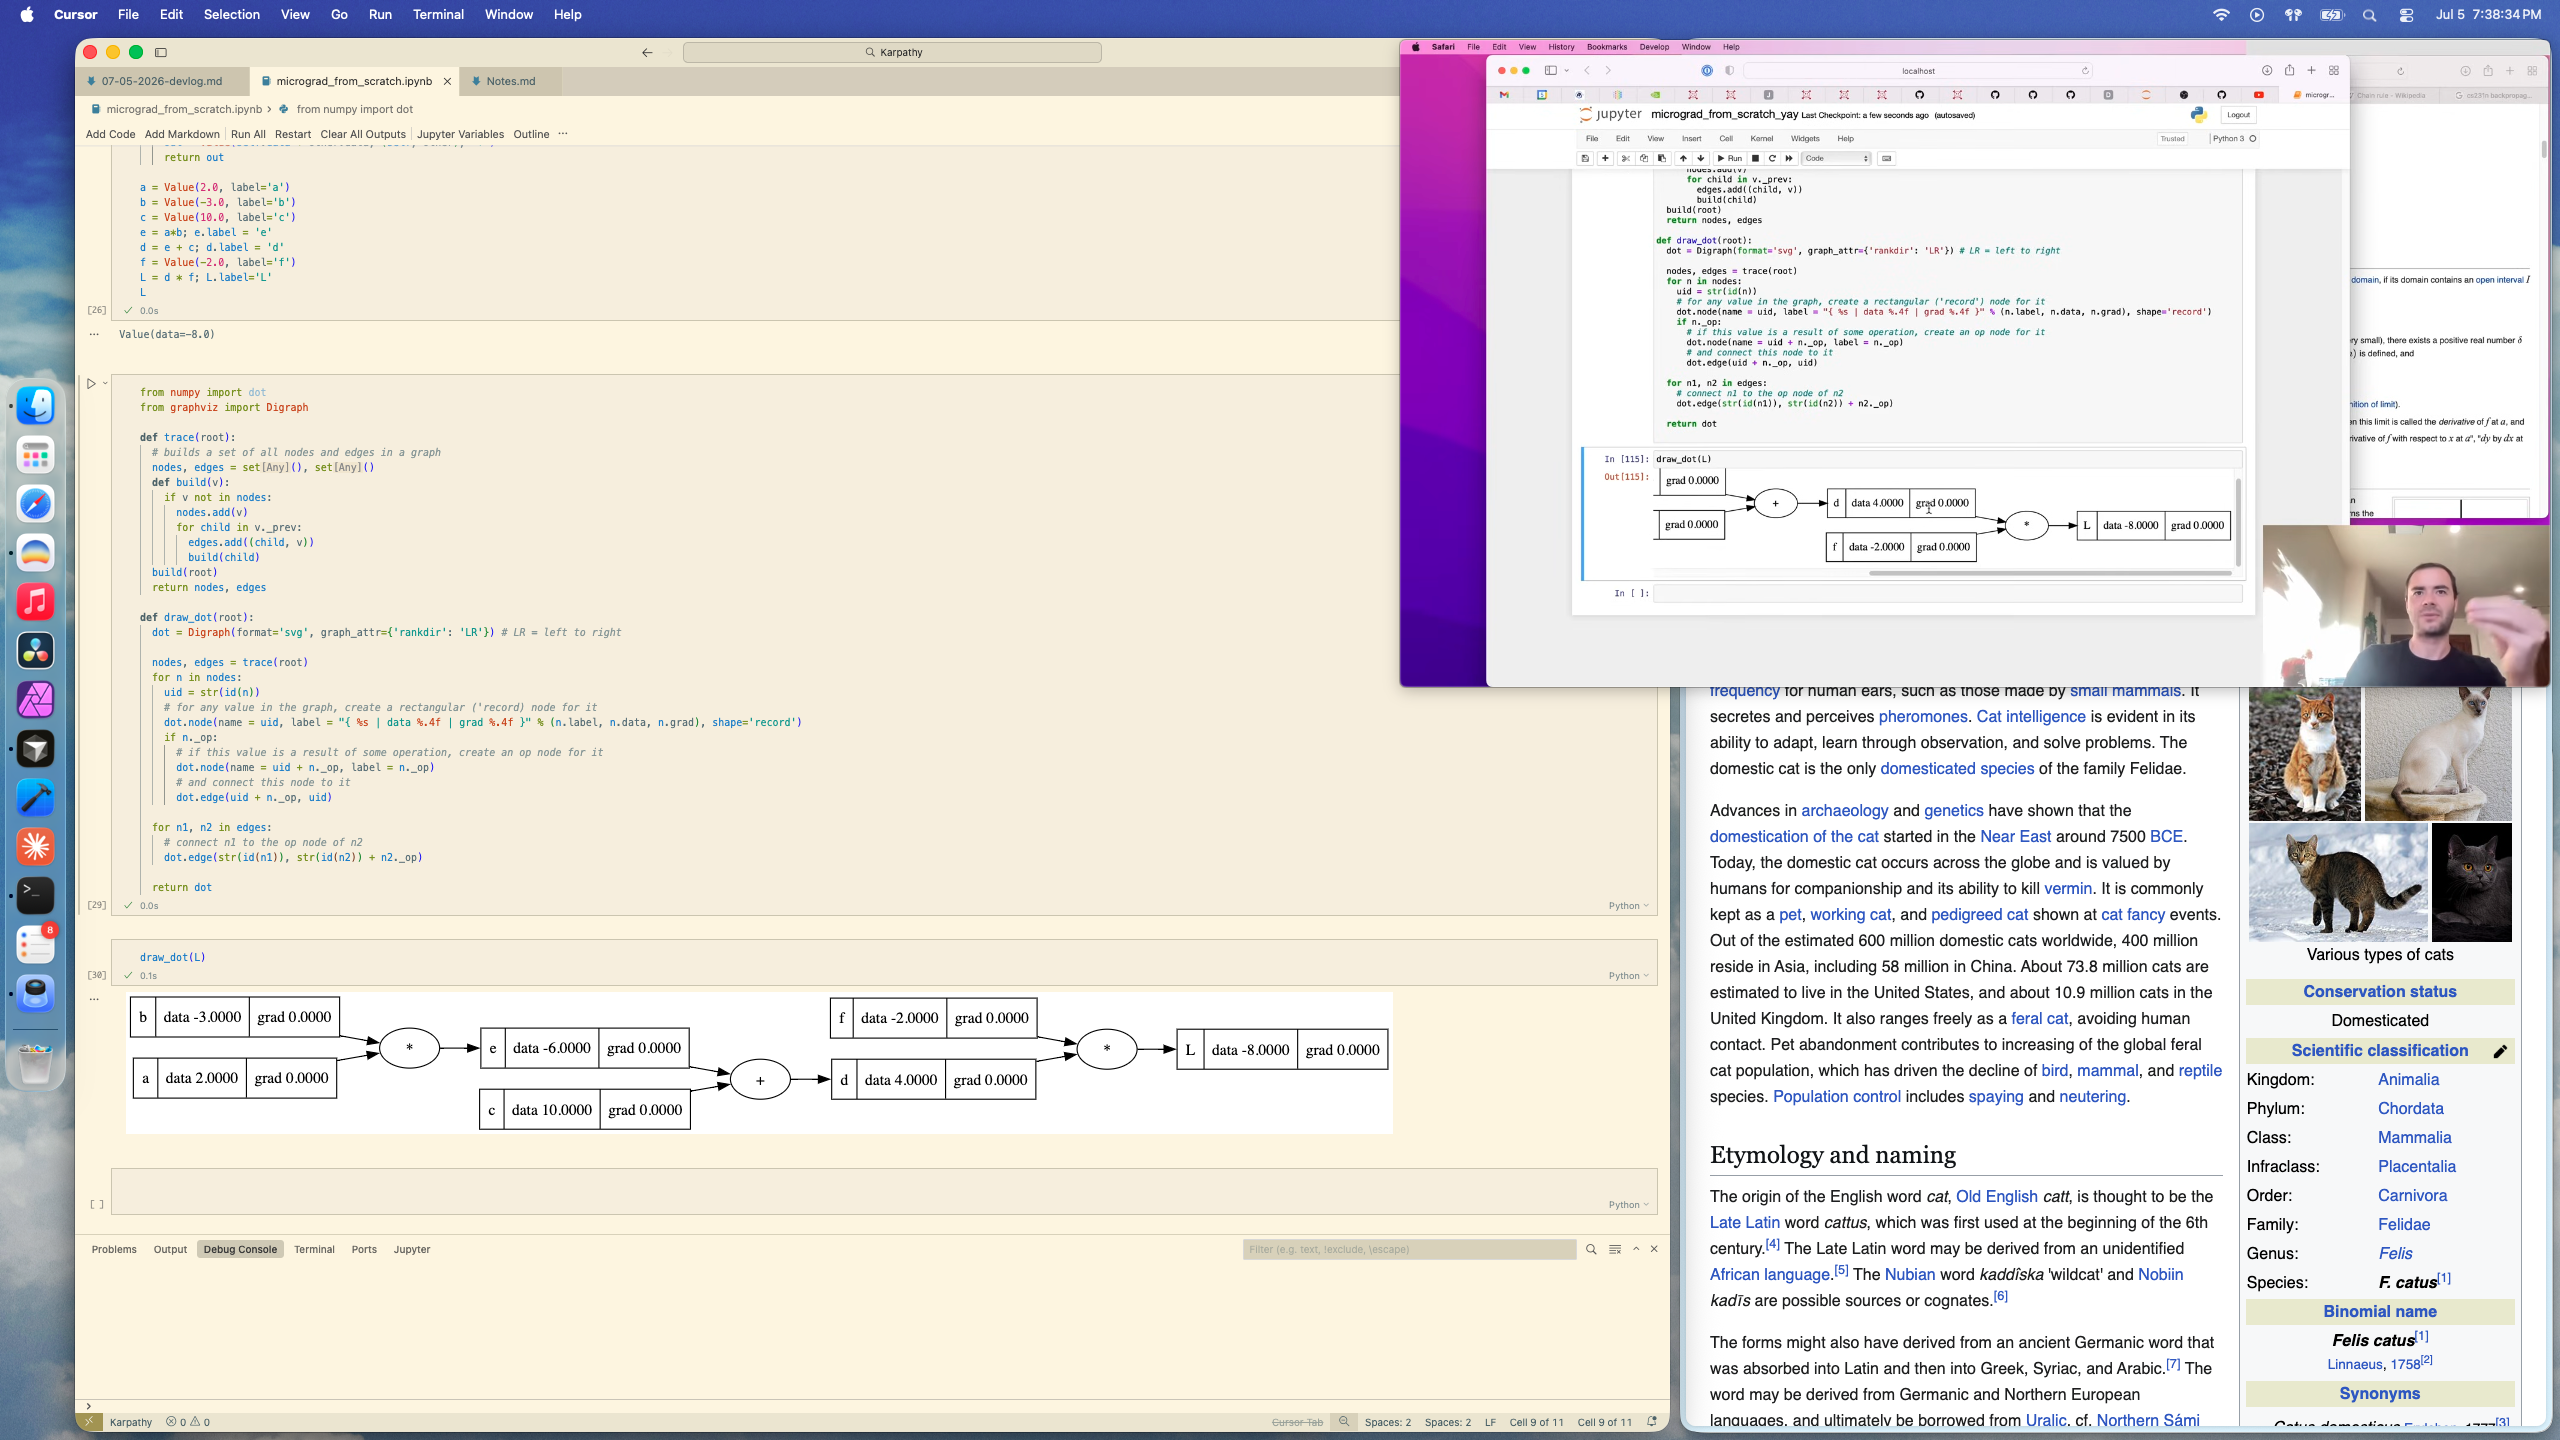Viewport: 2560px width, 1440px height.
Task: Run the cell starting 'from numpy import dot'
Action: click(91, 383)
